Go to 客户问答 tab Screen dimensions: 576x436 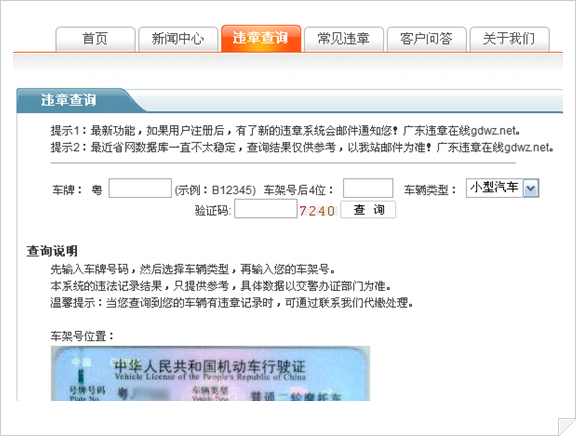[x=426, y=39]
